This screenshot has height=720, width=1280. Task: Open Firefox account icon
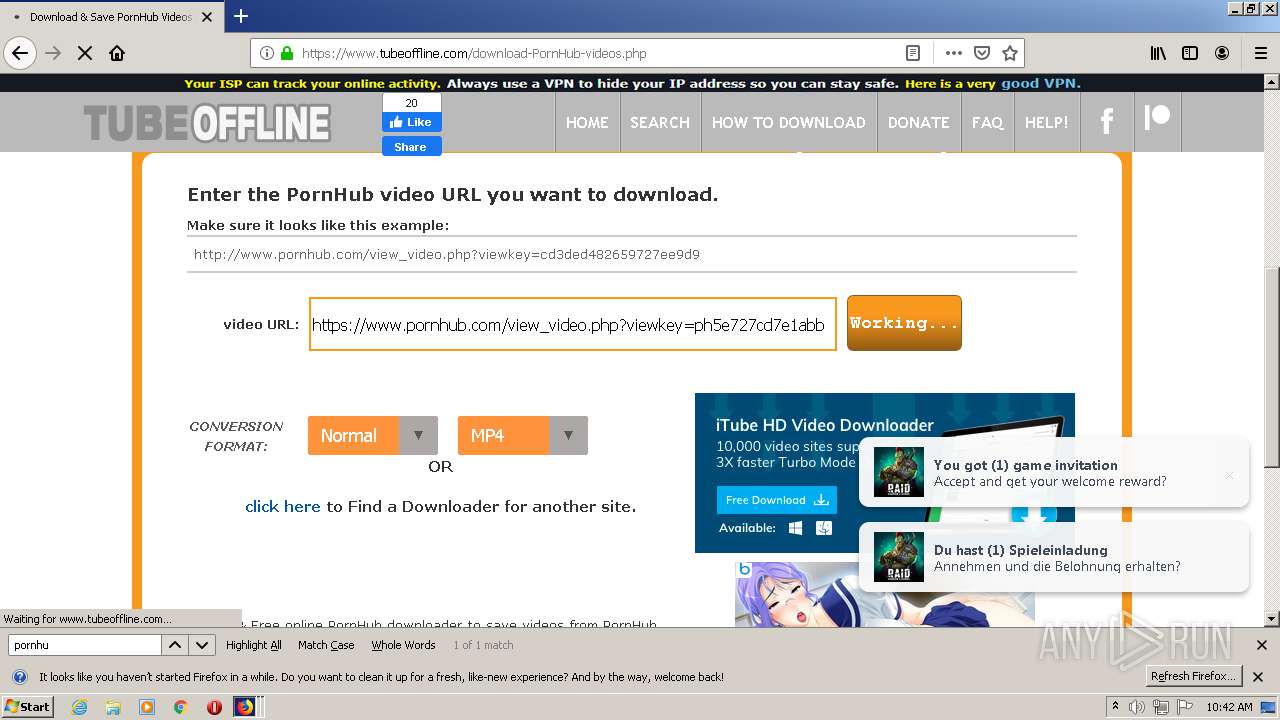(1222, 53)
